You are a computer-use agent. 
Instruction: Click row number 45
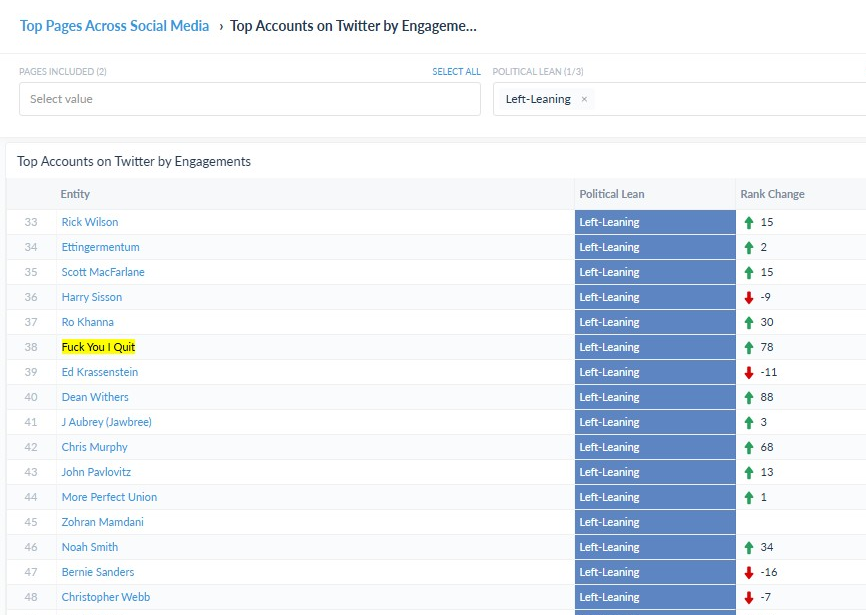click(x=31, y=522)
